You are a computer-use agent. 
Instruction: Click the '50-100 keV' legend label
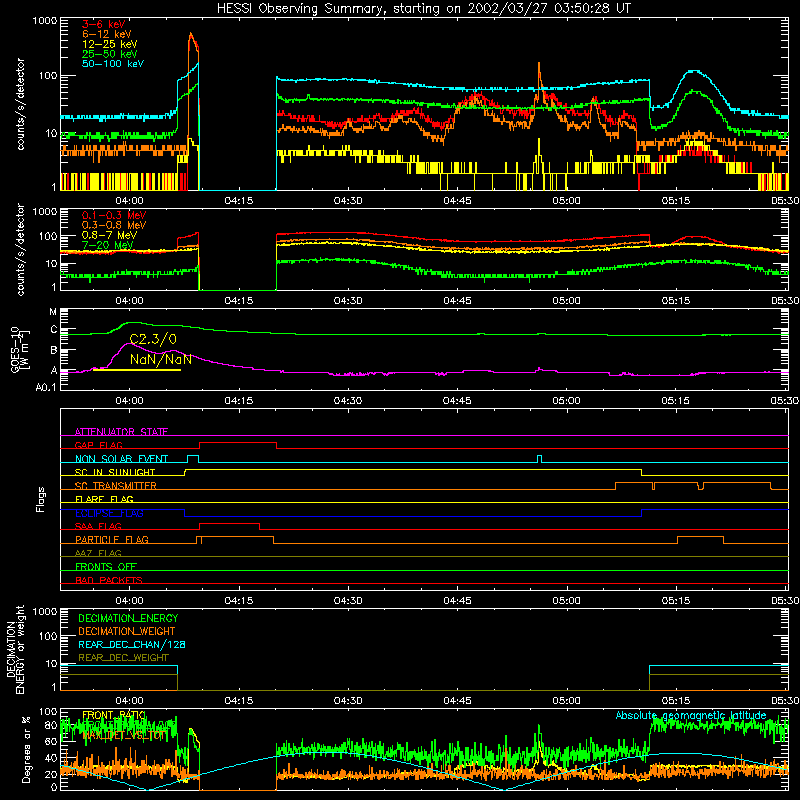[113, 63]
